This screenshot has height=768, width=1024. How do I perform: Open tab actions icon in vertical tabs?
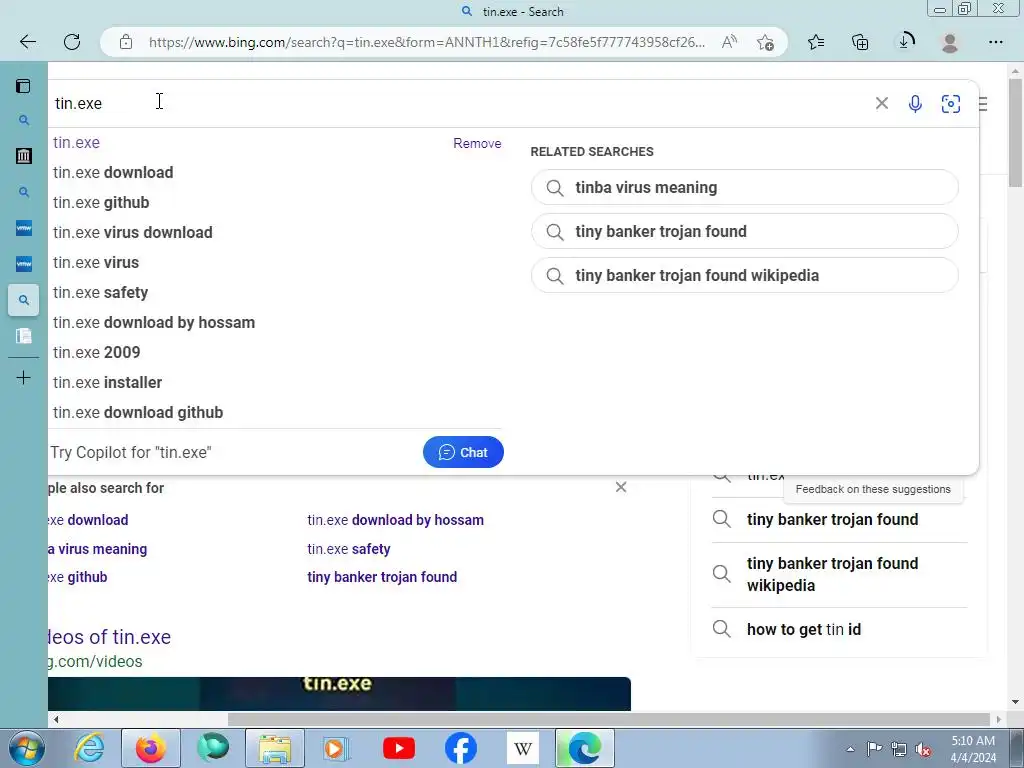click(24, 86)
